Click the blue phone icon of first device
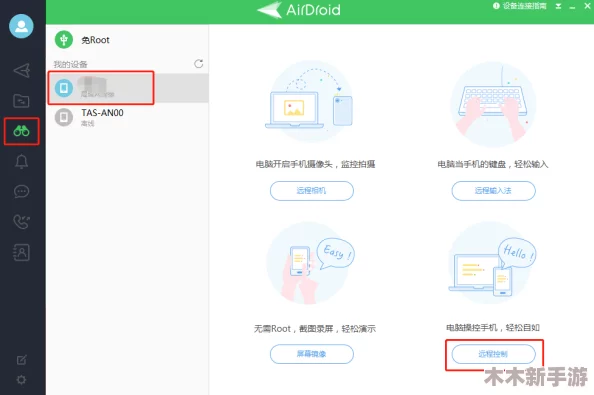Viewport: 594px width, 395px height. (x=64, y=88)
